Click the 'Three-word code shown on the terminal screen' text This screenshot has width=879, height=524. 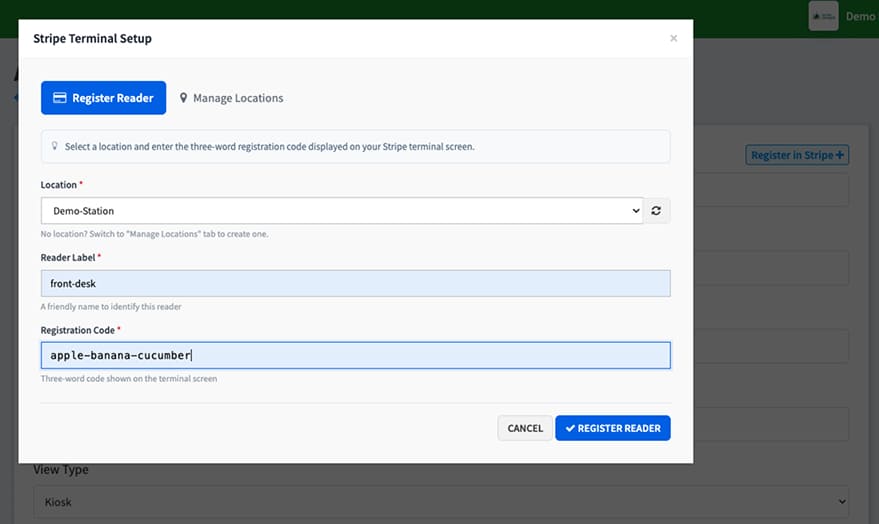[128, 379]
